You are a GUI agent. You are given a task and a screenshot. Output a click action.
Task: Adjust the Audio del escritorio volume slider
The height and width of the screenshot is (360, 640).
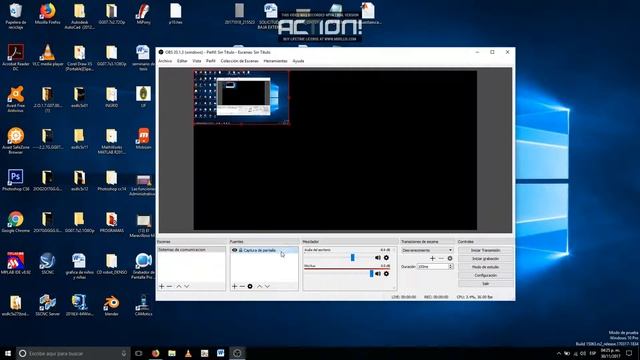point(353,258)
